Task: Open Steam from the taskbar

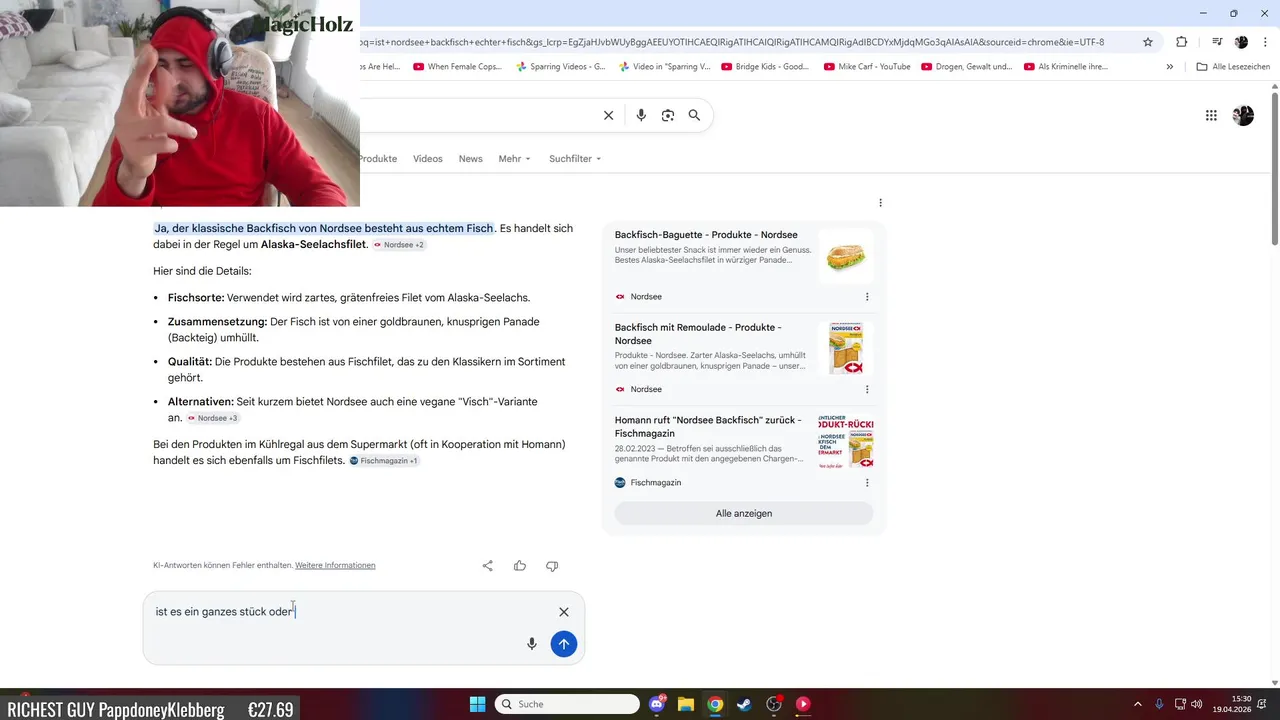Action: point(744,704)
